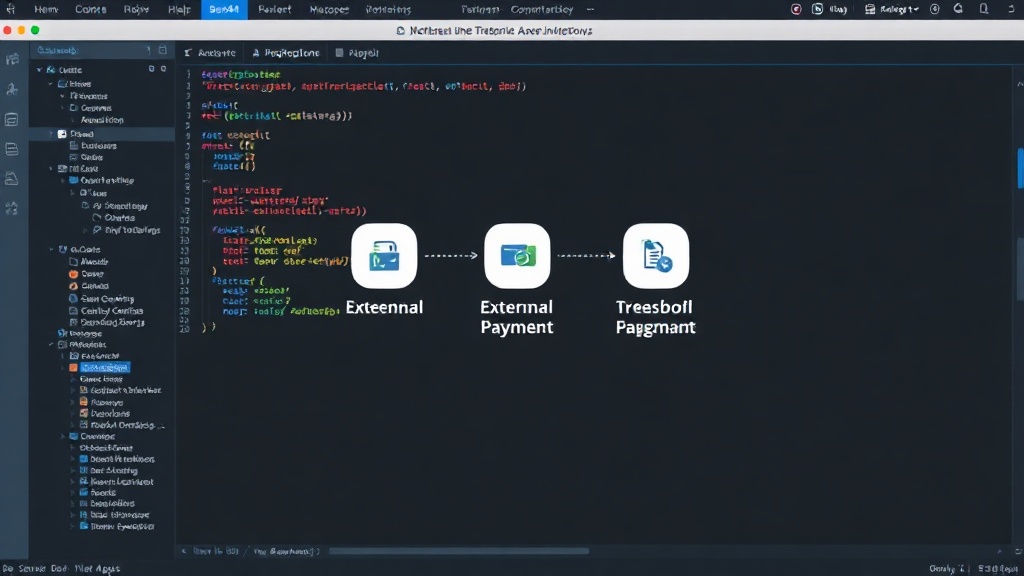Open the Comartarticy menu

point(541,9)
